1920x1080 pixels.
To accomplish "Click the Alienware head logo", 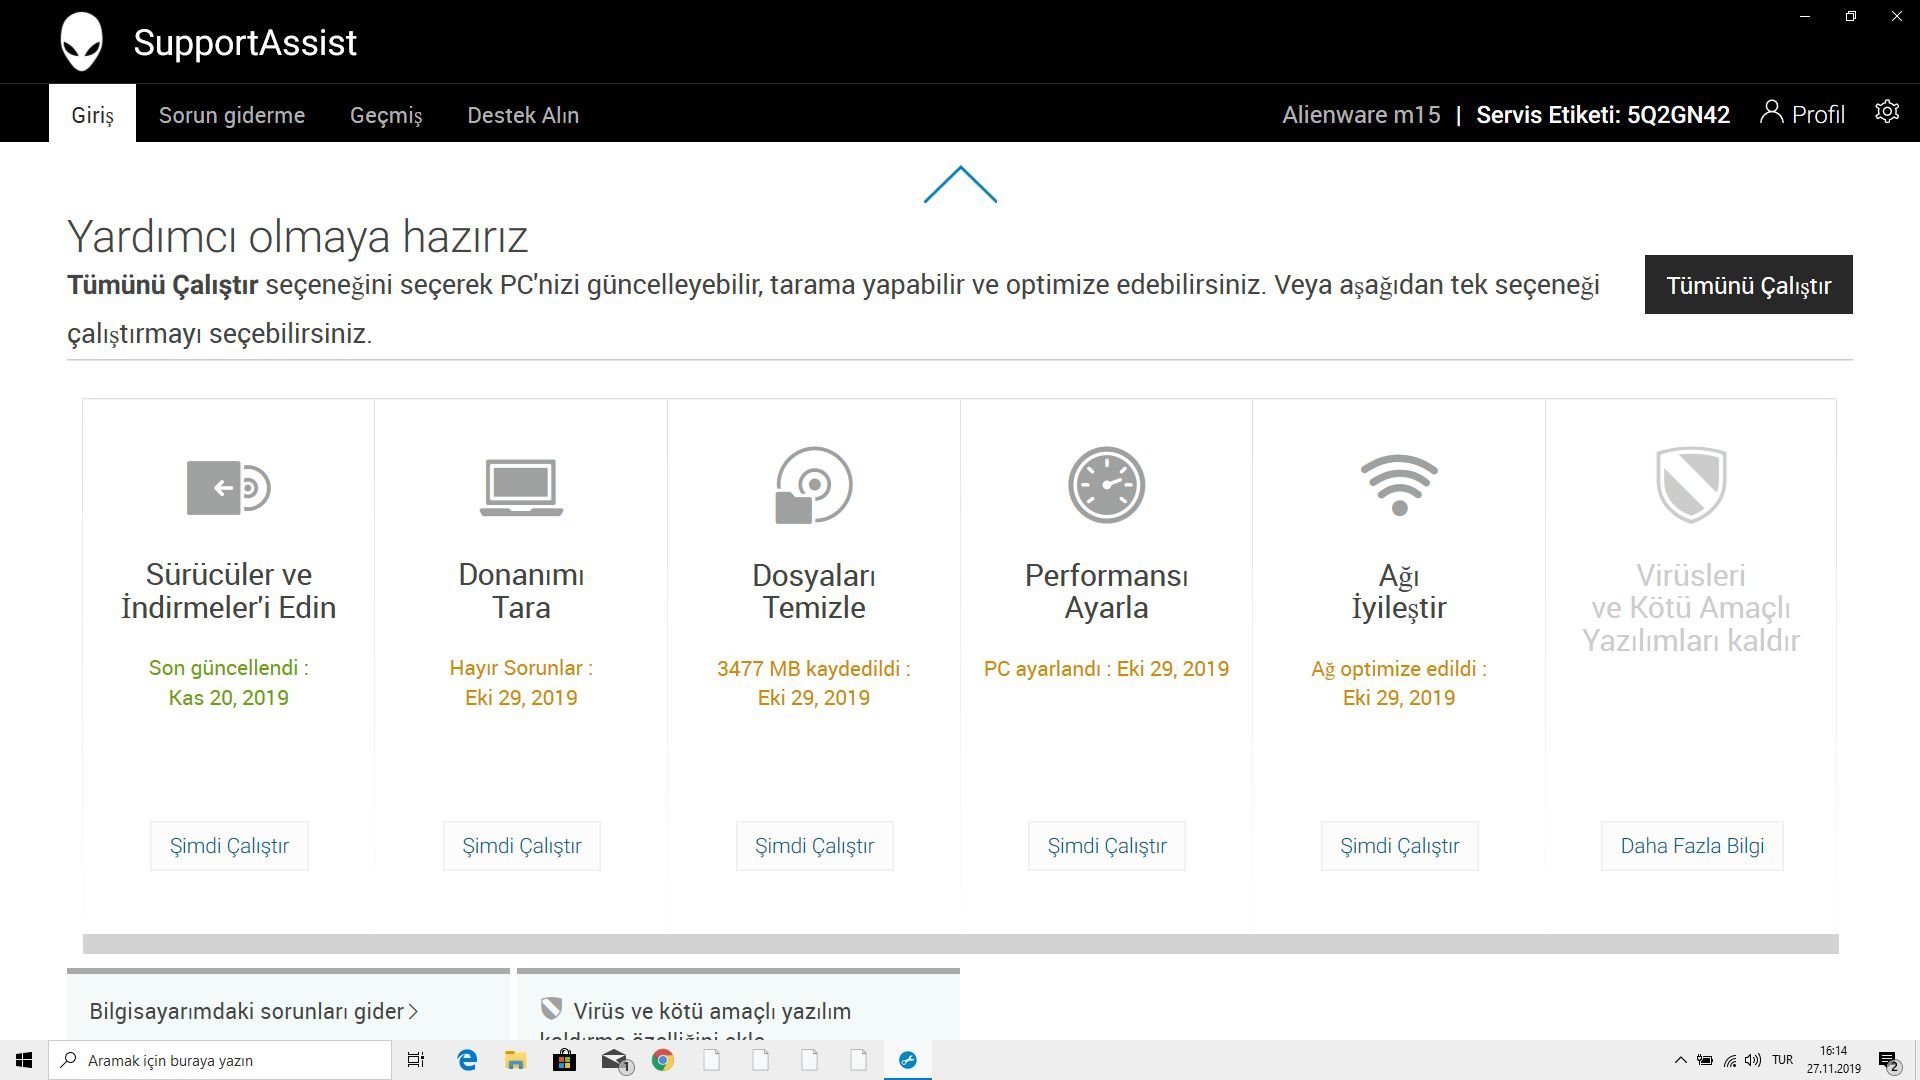I will [x=81, y=42].
